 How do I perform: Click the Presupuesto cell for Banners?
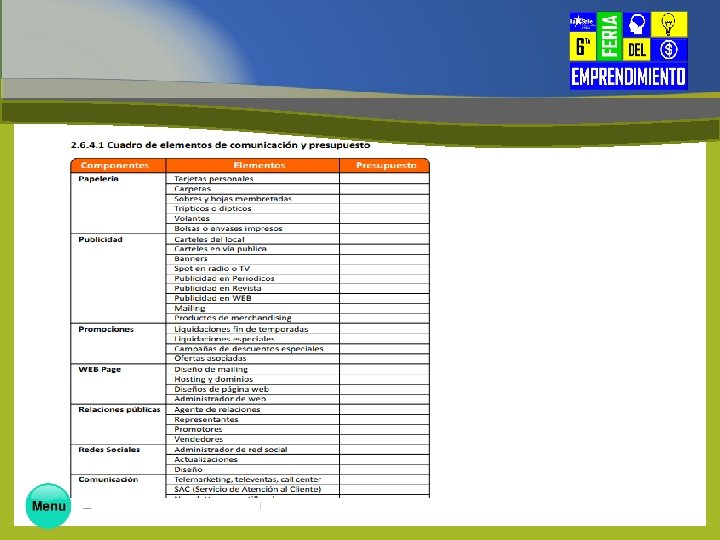coord(385,259)
